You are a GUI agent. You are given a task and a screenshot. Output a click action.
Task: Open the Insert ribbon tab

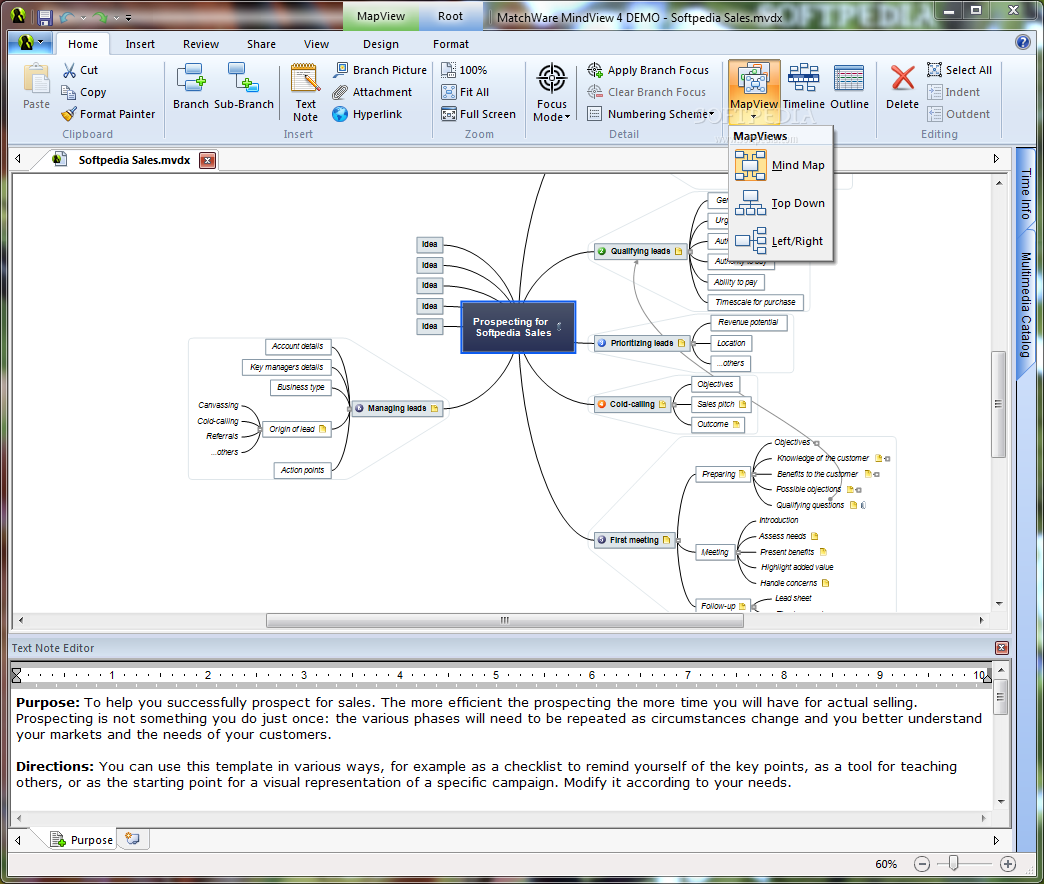(140, 44)
